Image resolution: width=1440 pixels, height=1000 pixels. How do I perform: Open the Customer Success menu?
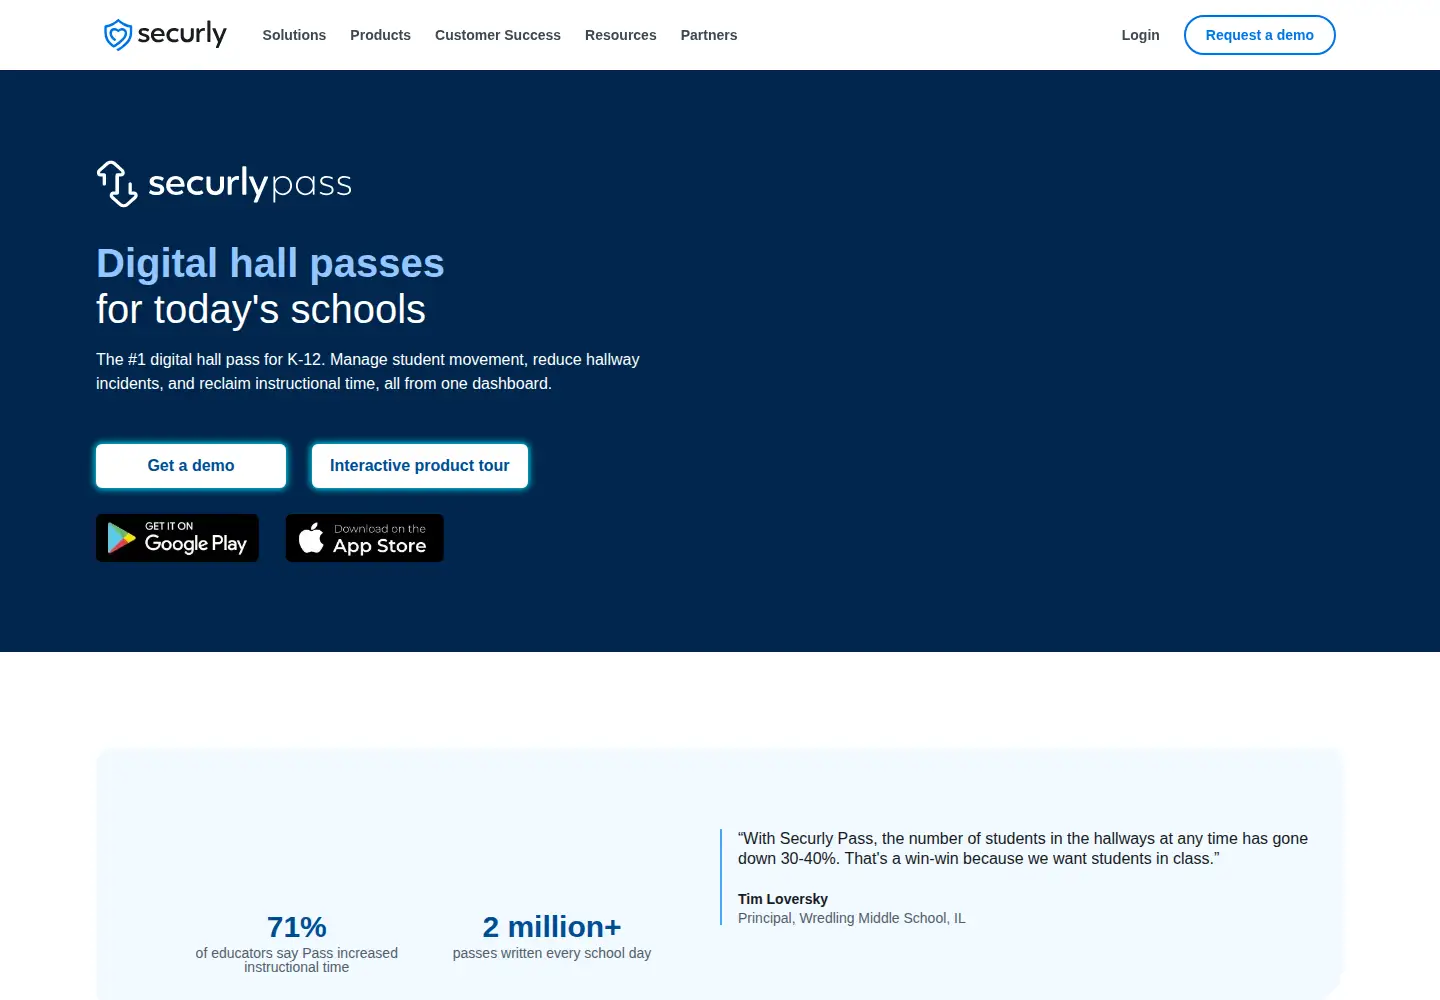[x=498, y=35]
